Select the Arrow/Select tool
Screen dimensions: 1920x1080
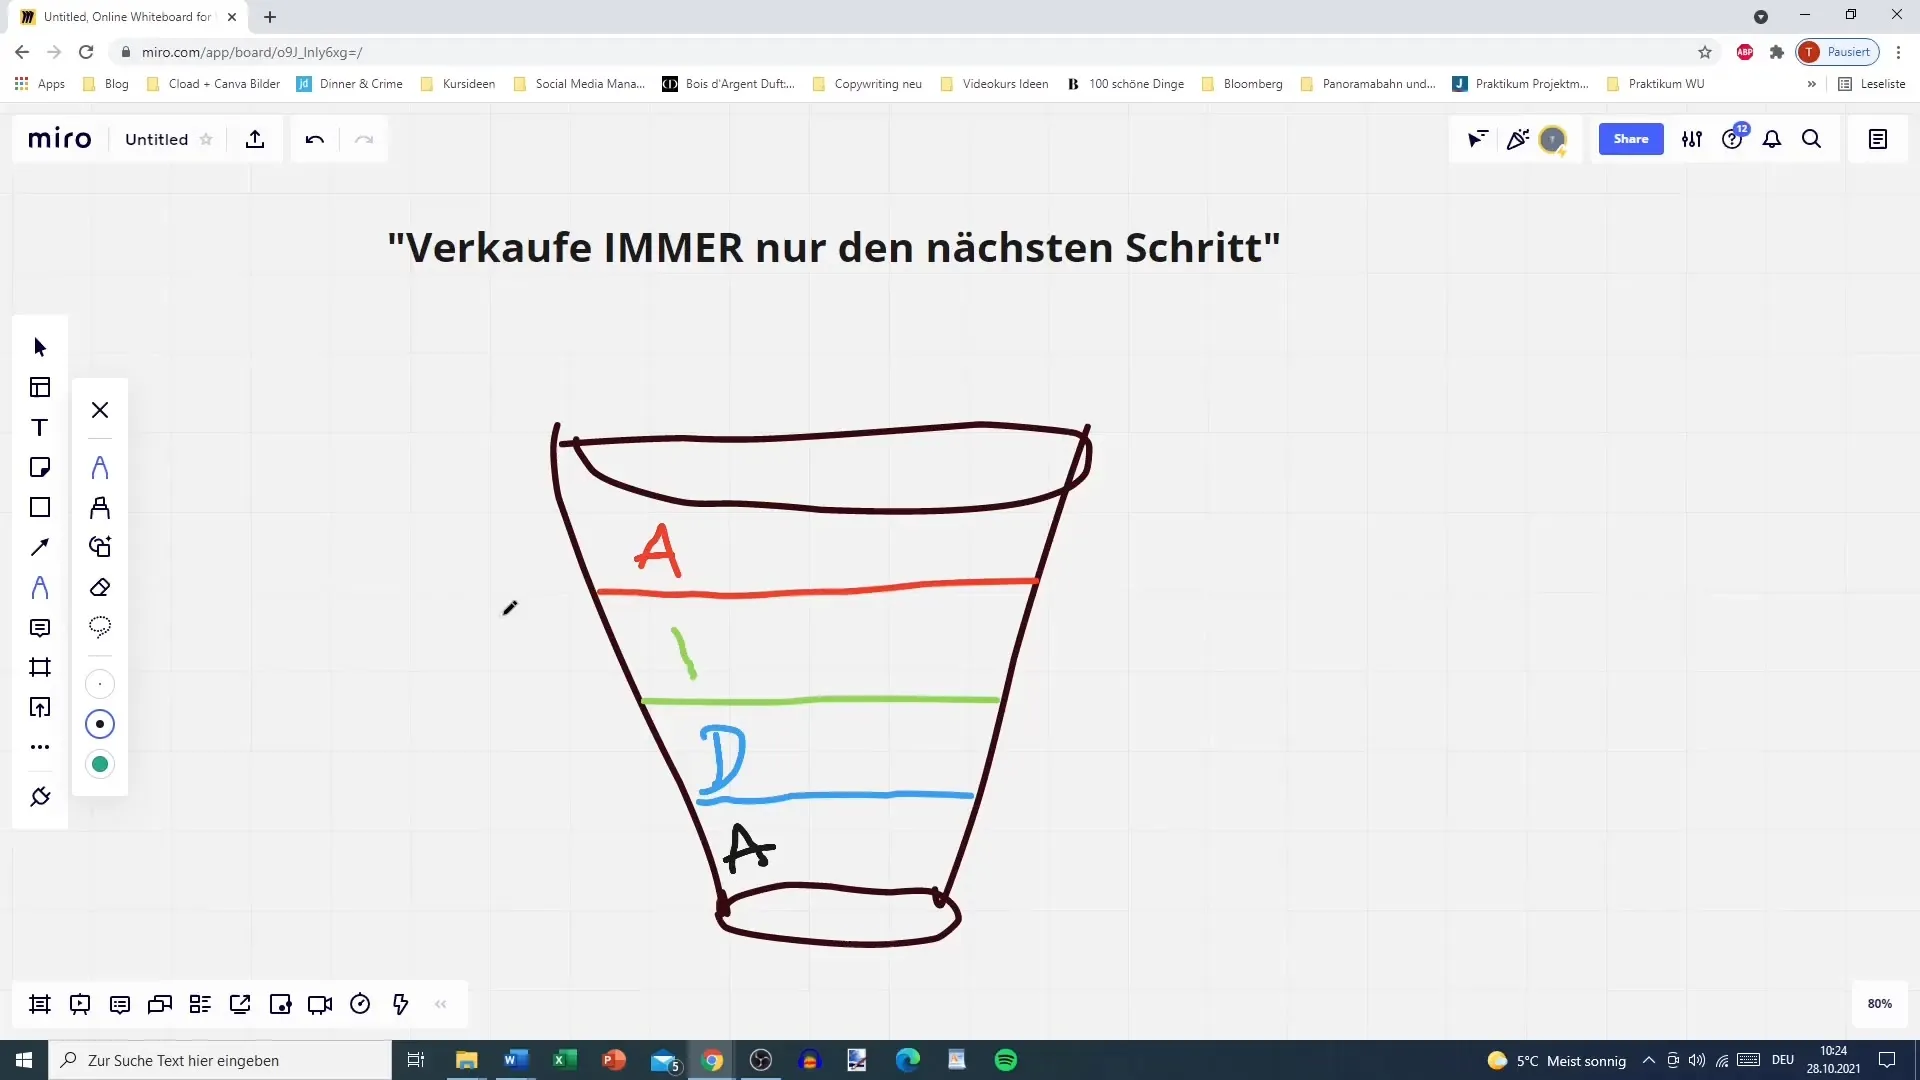(x=40, y=347)
